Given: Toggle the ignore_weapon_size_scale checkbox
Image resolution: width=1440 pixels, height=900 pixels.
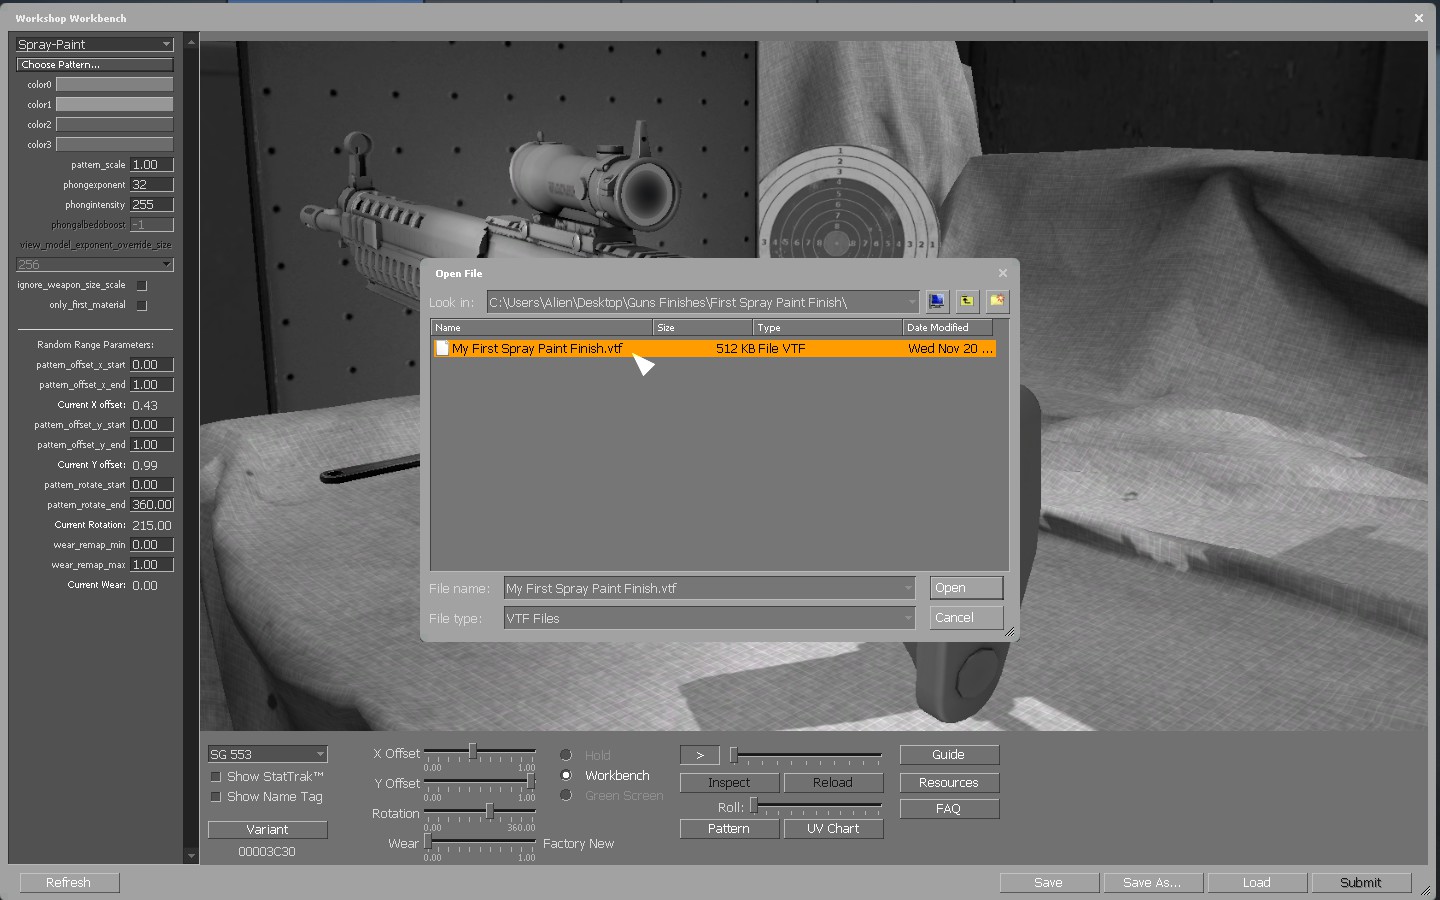Looking at the screenshot, I should 142,285.
